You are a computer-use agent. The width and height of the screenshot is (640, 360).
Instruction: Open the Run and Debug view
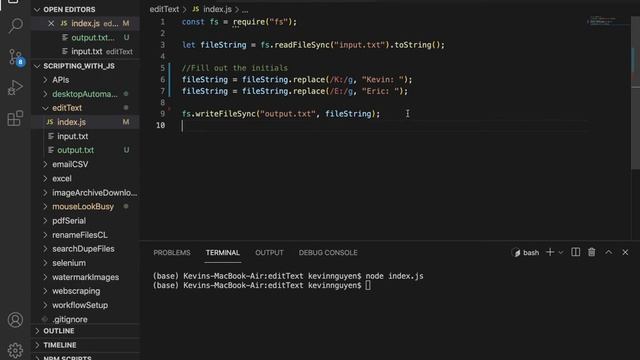[x=15, y=88]
